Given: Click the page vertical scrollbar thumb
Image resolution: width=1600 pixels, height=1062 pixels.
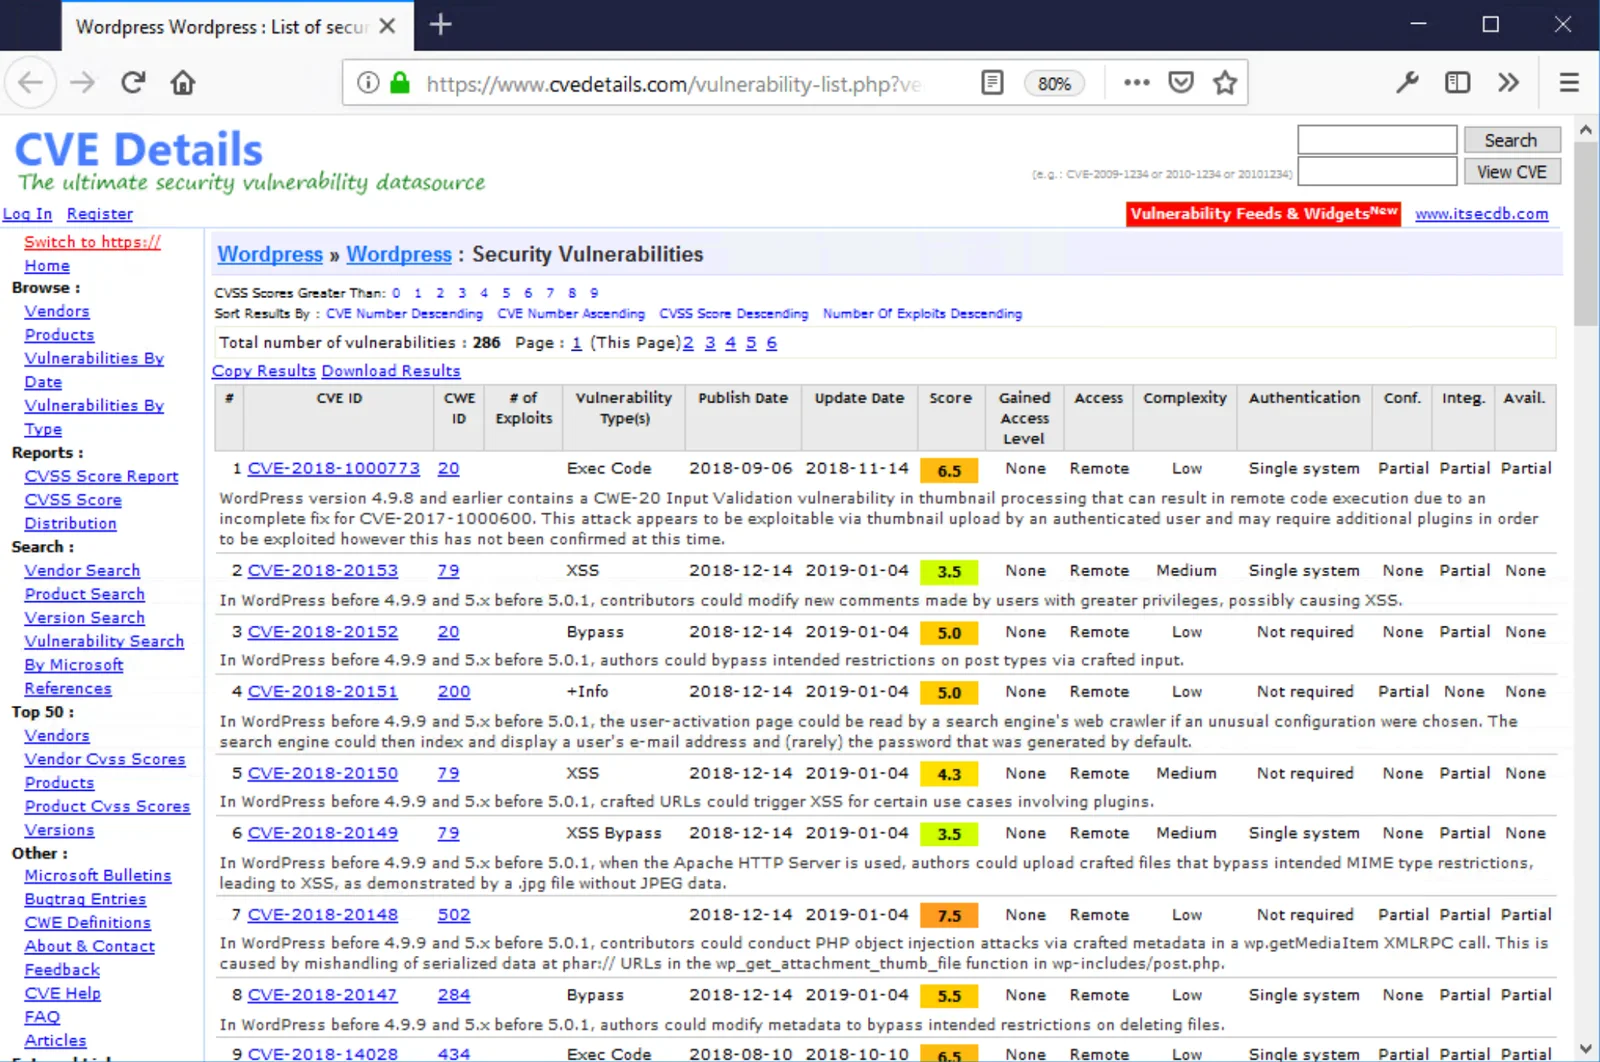Looking at the screenshot, I should [x=1585, y=234].
